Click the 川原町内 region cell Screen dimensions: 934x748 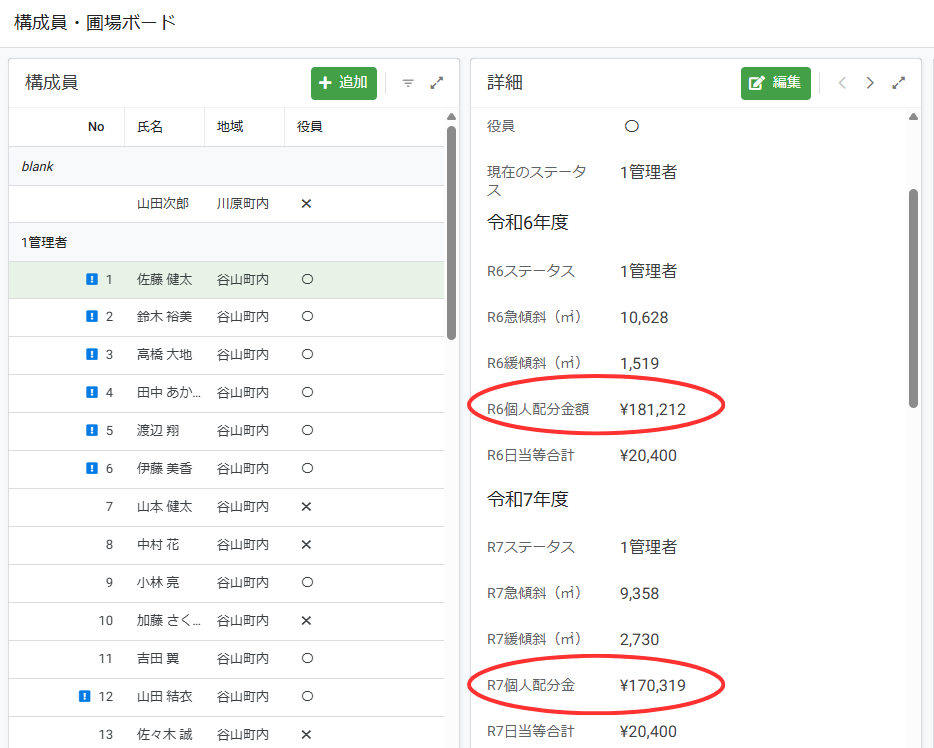point(242,204)
